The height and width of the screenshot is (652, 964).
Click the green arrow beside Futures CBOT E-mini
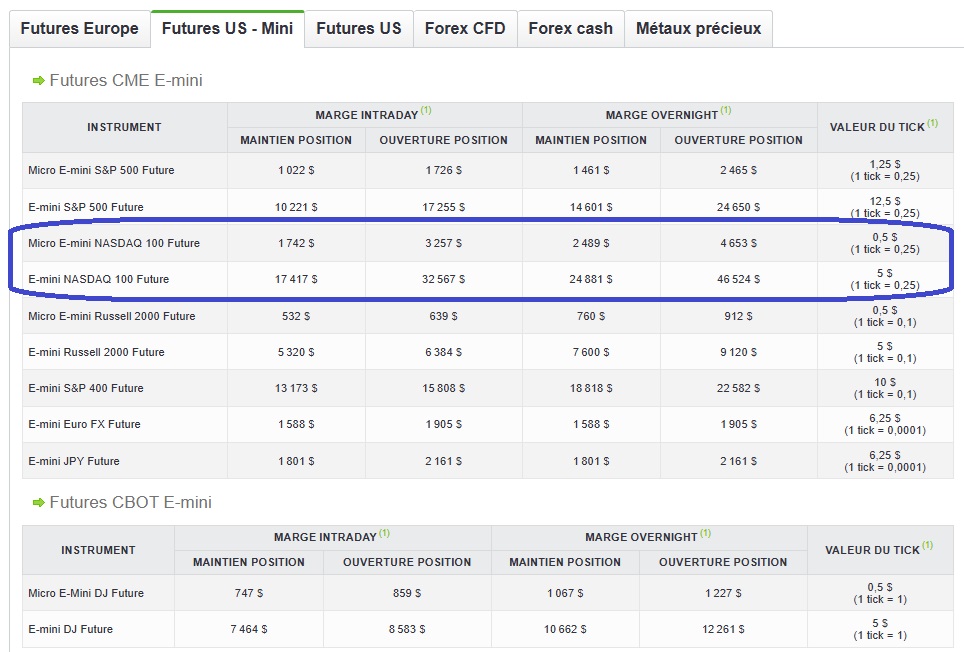coord(38,503)
